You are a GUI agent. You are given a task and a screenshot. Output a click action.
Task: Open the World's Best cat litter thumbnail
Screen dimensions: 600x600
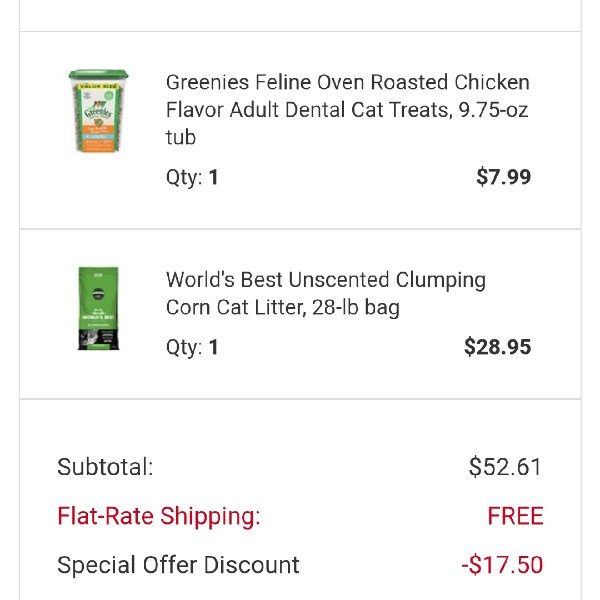(x=98, y=308)
